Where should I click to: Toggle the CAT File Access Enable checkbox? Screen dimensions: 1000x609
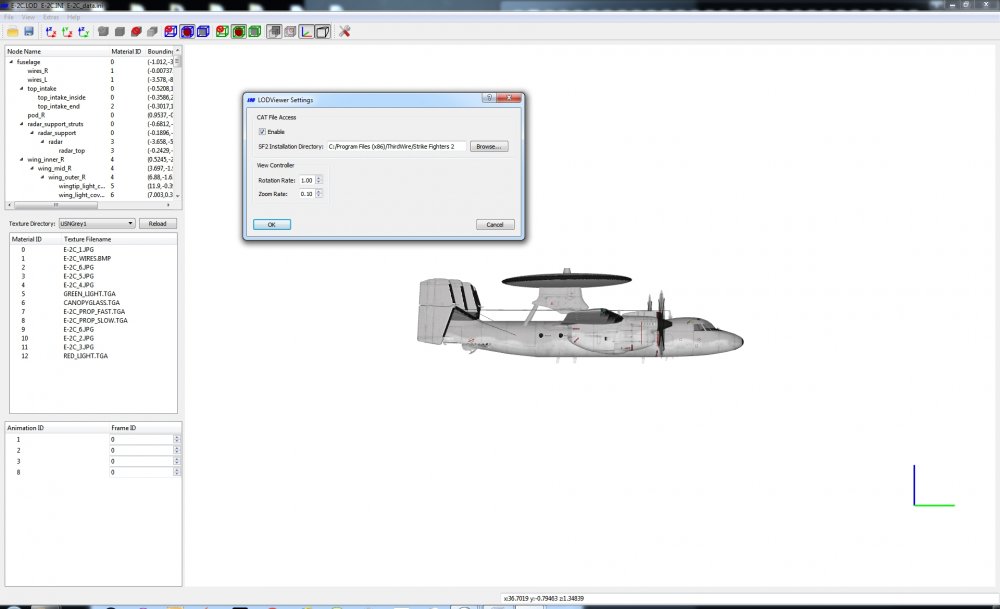coord(262,131)
